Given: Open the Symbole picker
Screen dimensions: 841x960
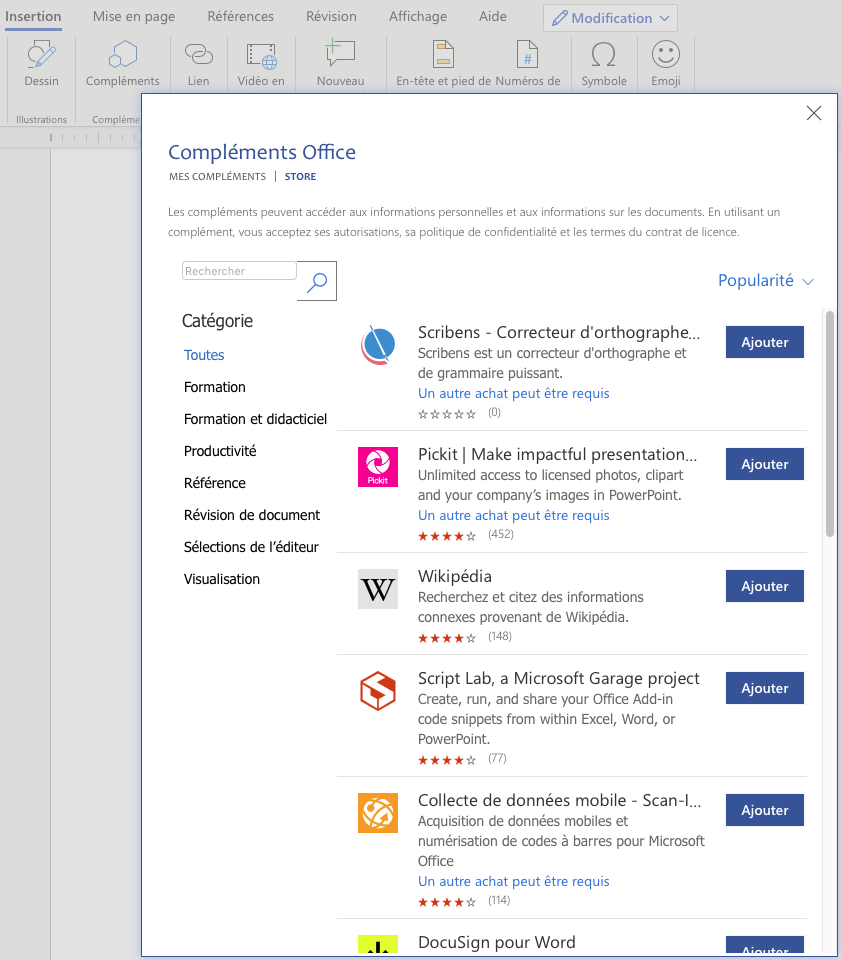Looking at the screenshot, I should [604, 63].
